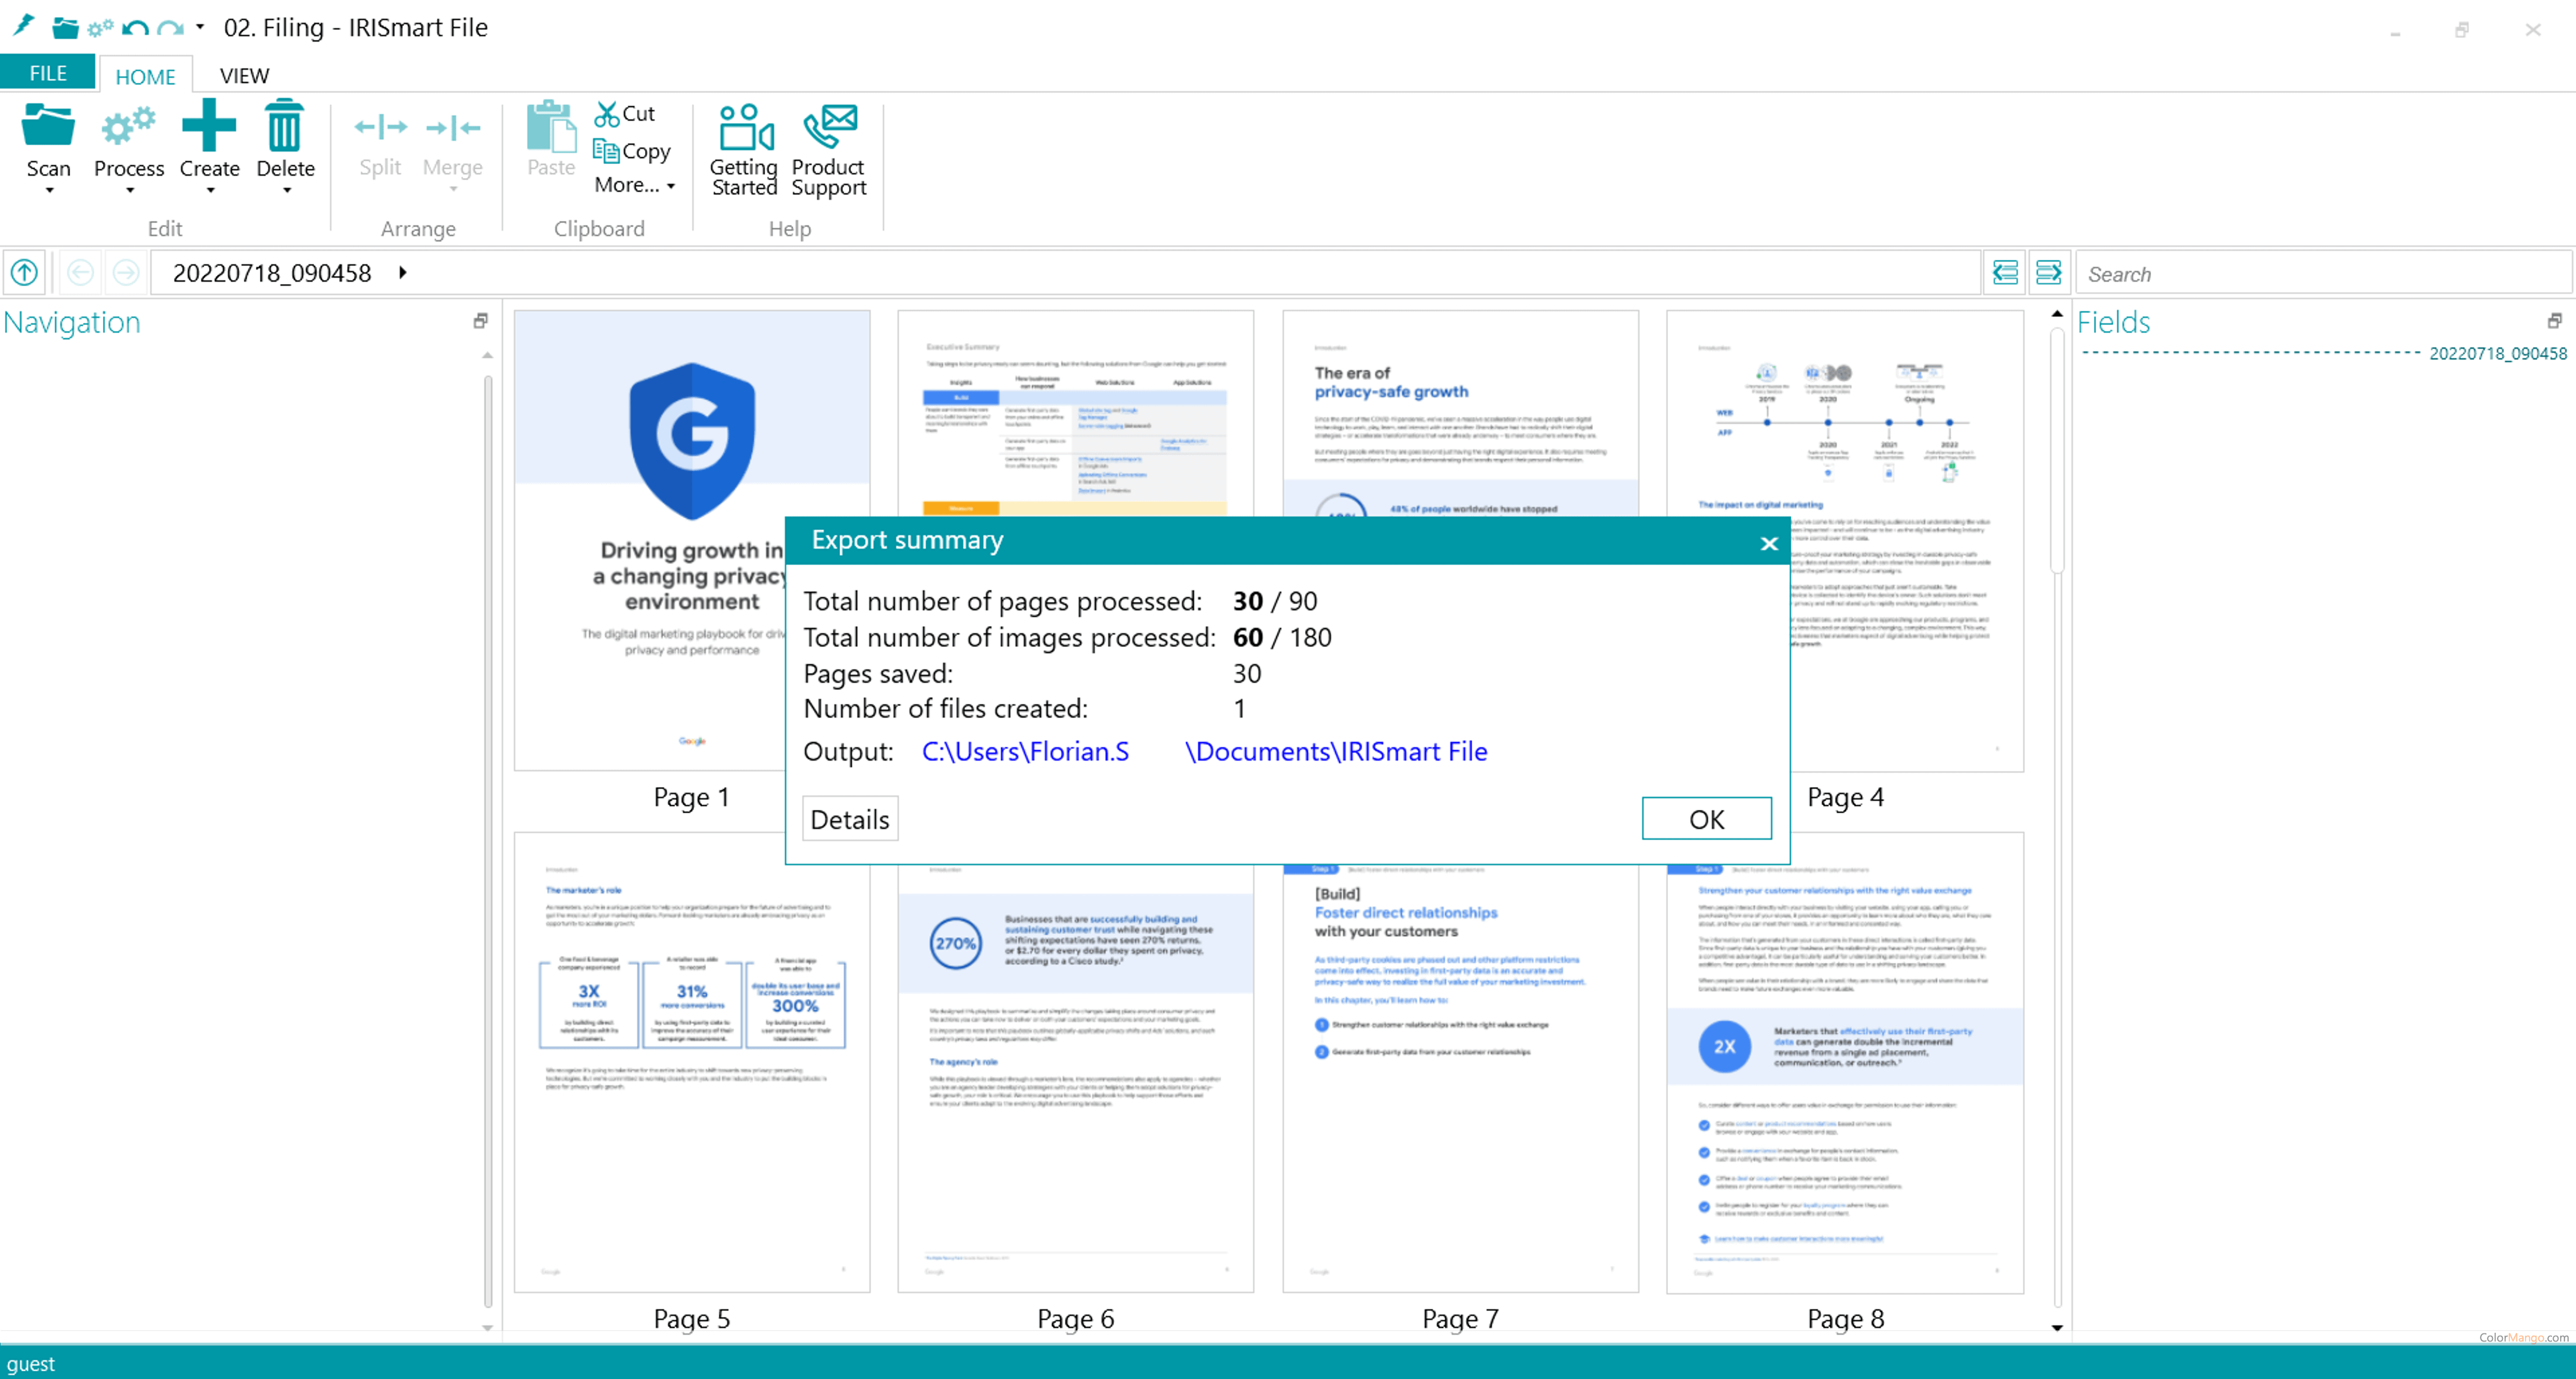Click the Scan folder icon

pos(48,128)
